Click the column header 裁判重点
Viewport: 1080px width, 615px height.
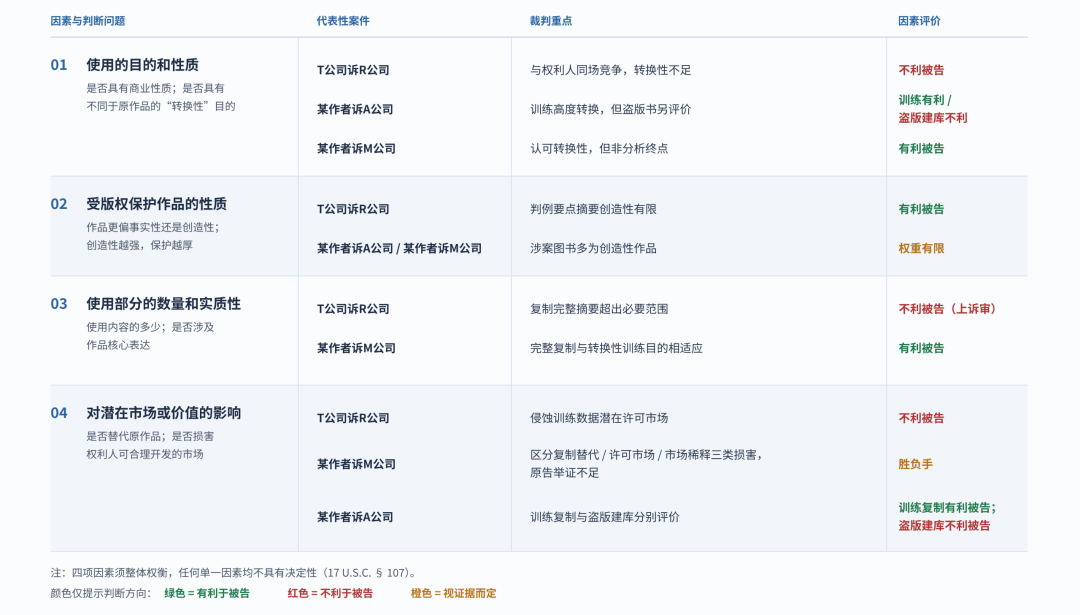tap(550, 21)
